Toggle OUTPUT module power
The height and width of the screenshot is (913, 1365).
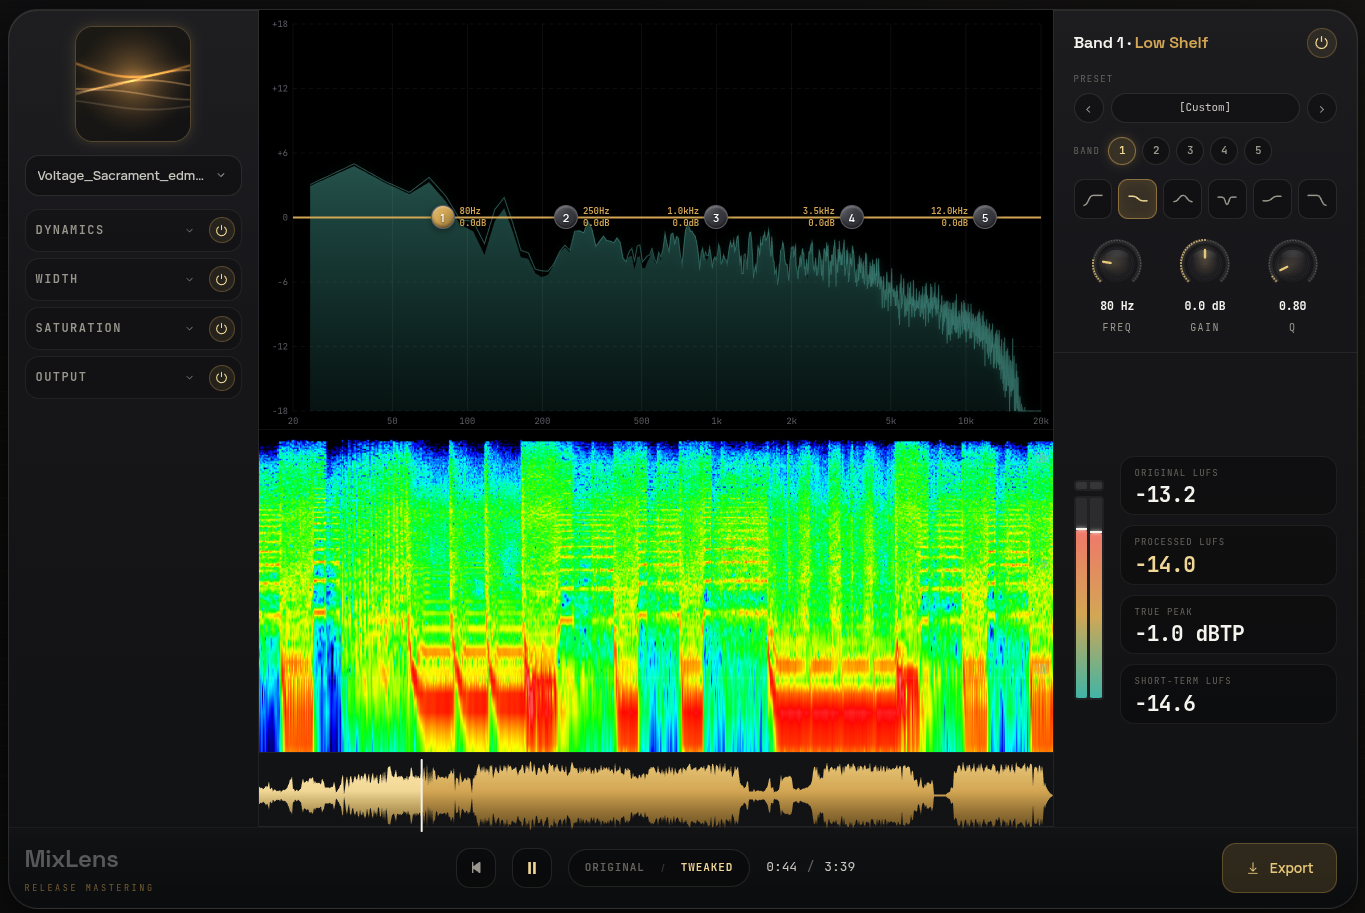[222, 377]
